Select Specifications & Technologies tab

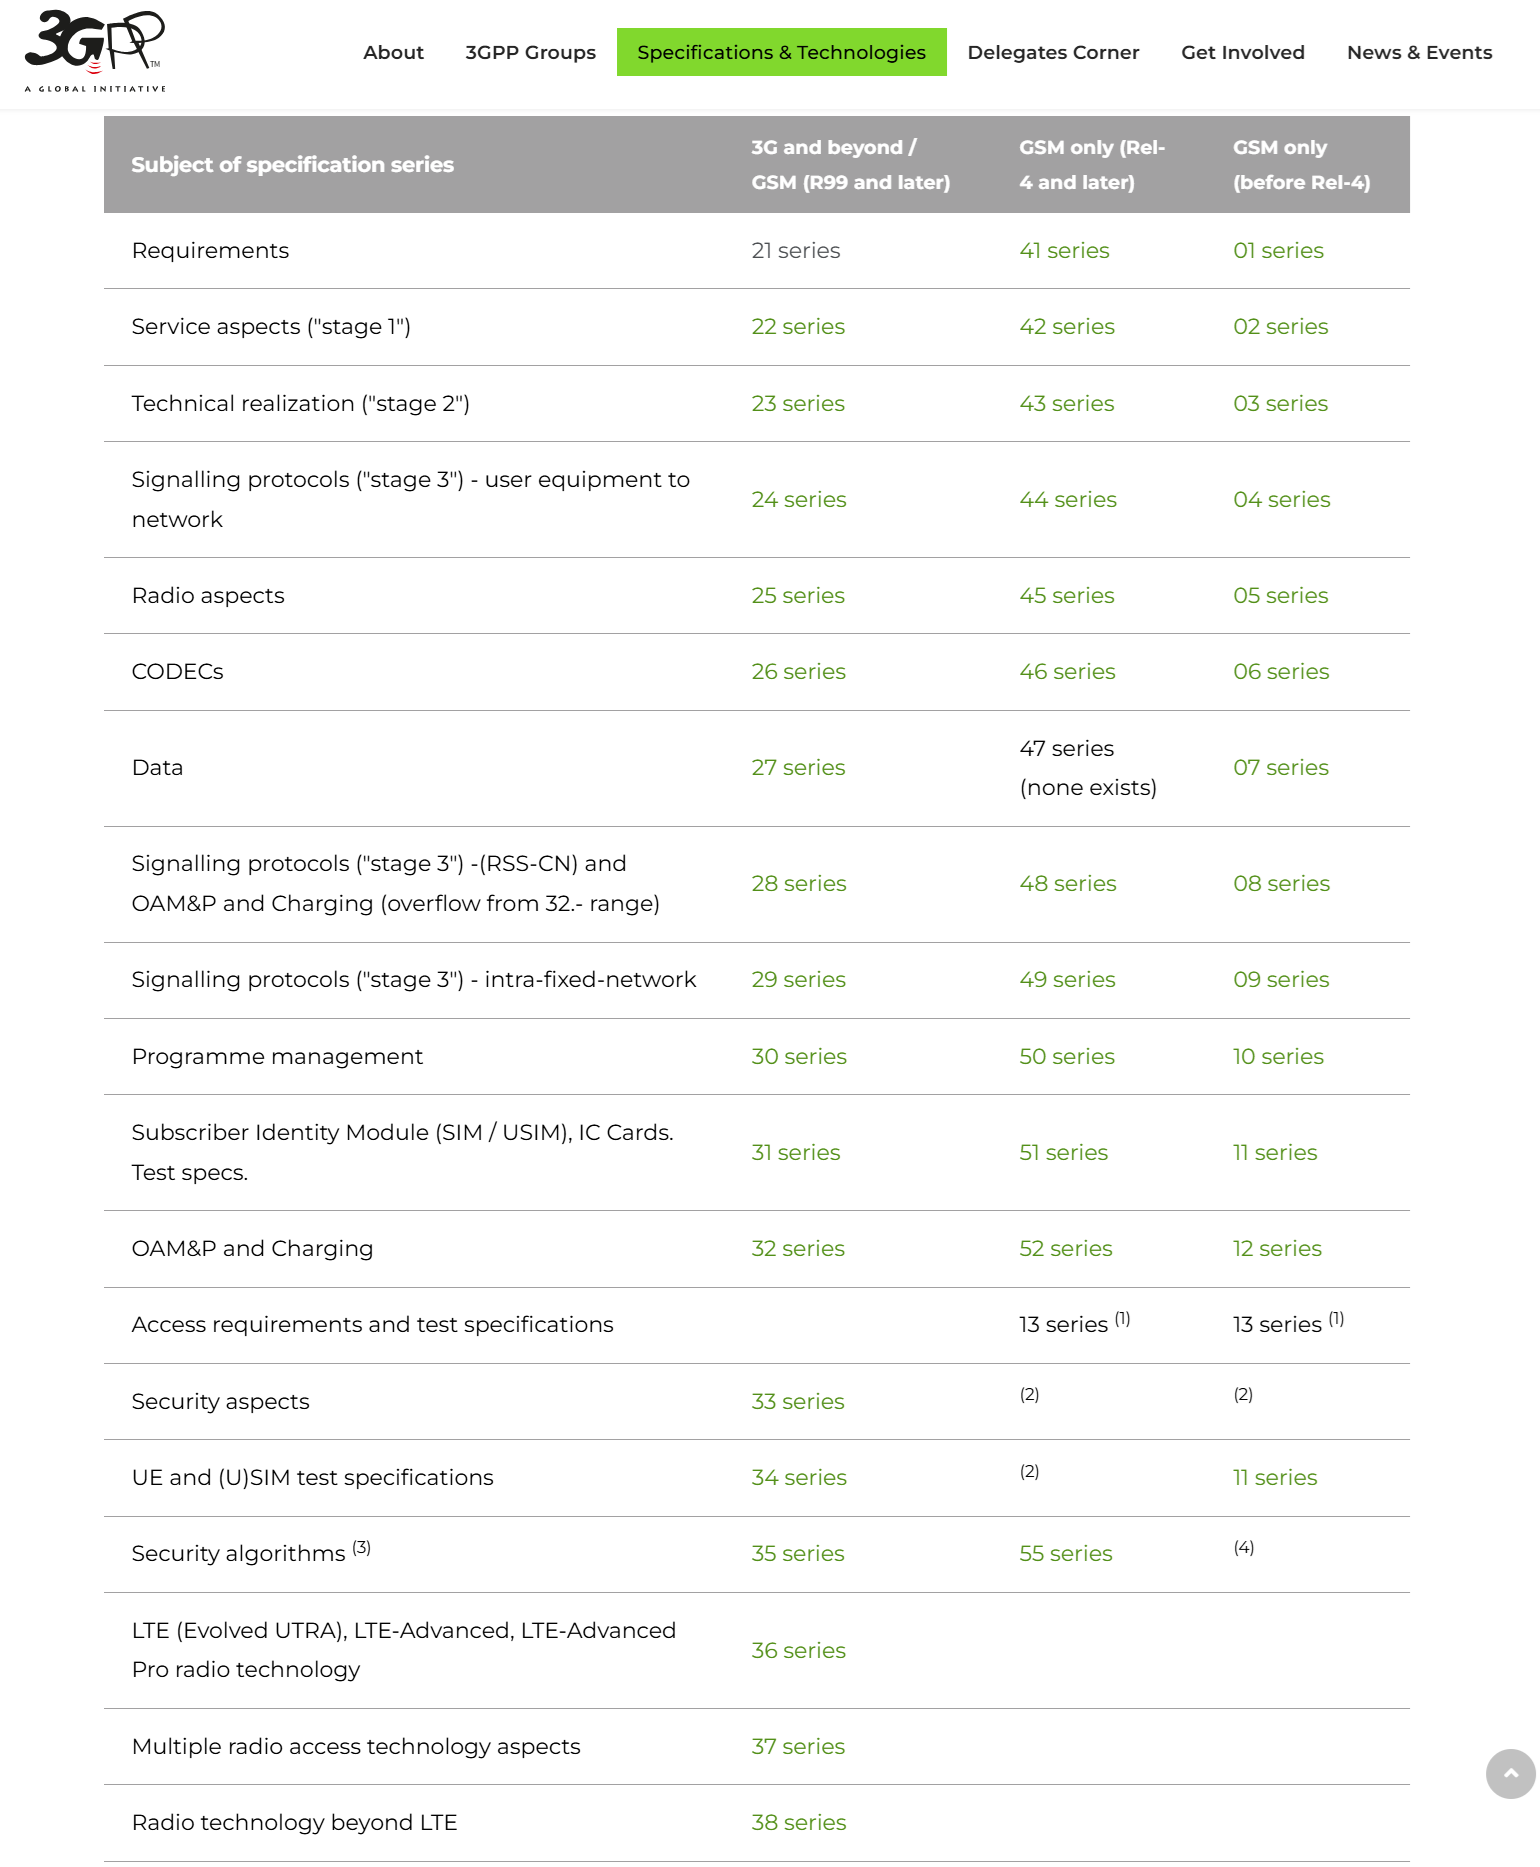pos(781,52)
